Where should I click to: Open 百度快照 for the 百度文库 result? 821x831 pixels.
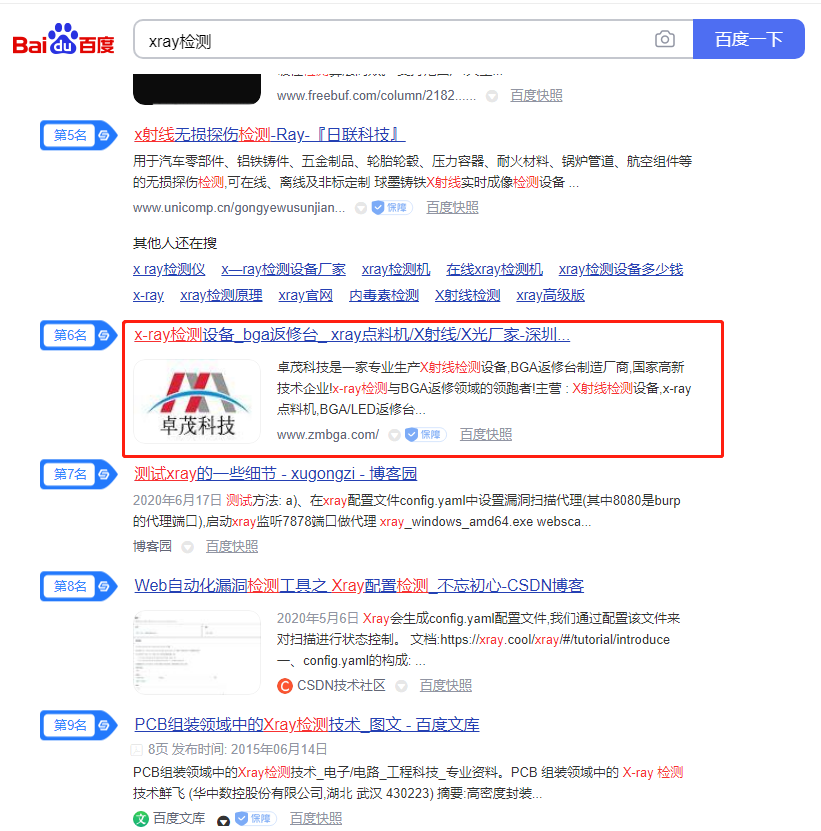[x=316, y=818]
